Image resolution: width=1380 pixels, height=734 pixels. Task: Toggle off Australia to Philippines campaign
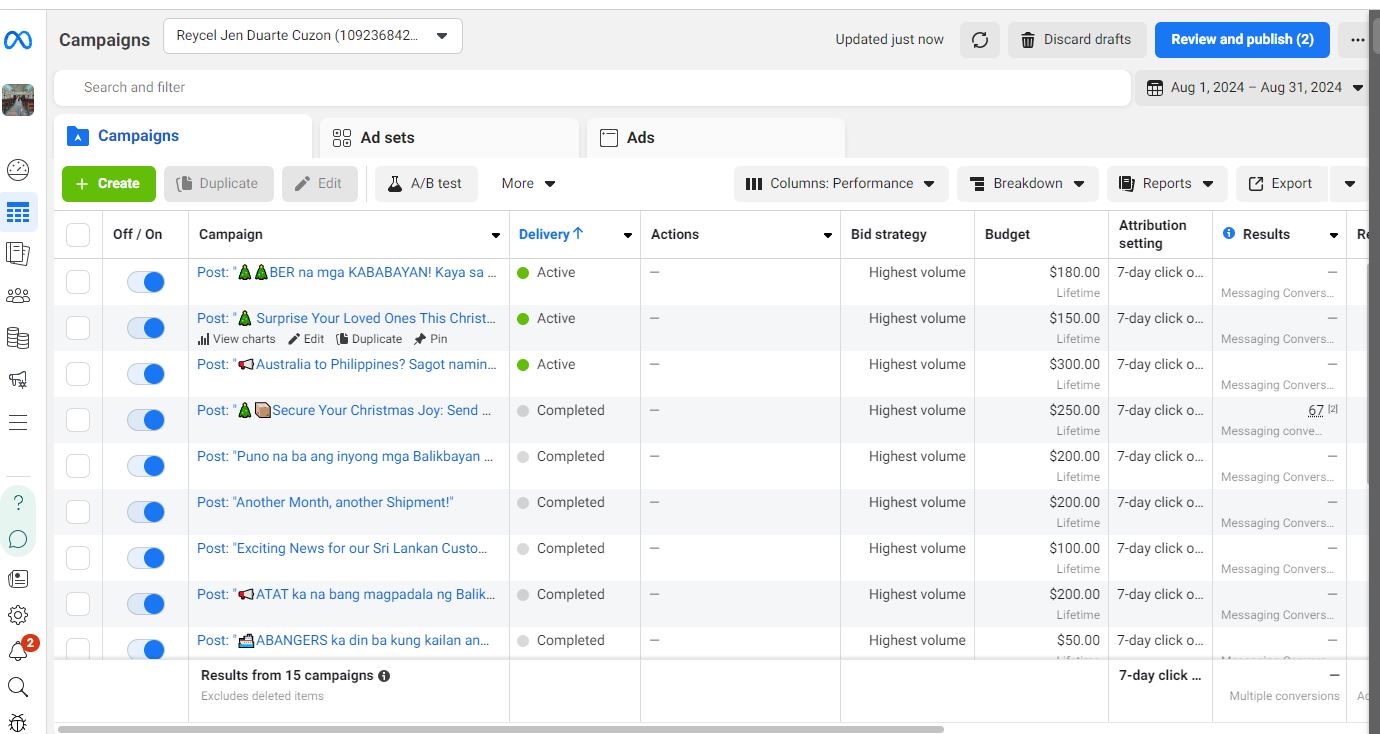click(x=146, y=374)
